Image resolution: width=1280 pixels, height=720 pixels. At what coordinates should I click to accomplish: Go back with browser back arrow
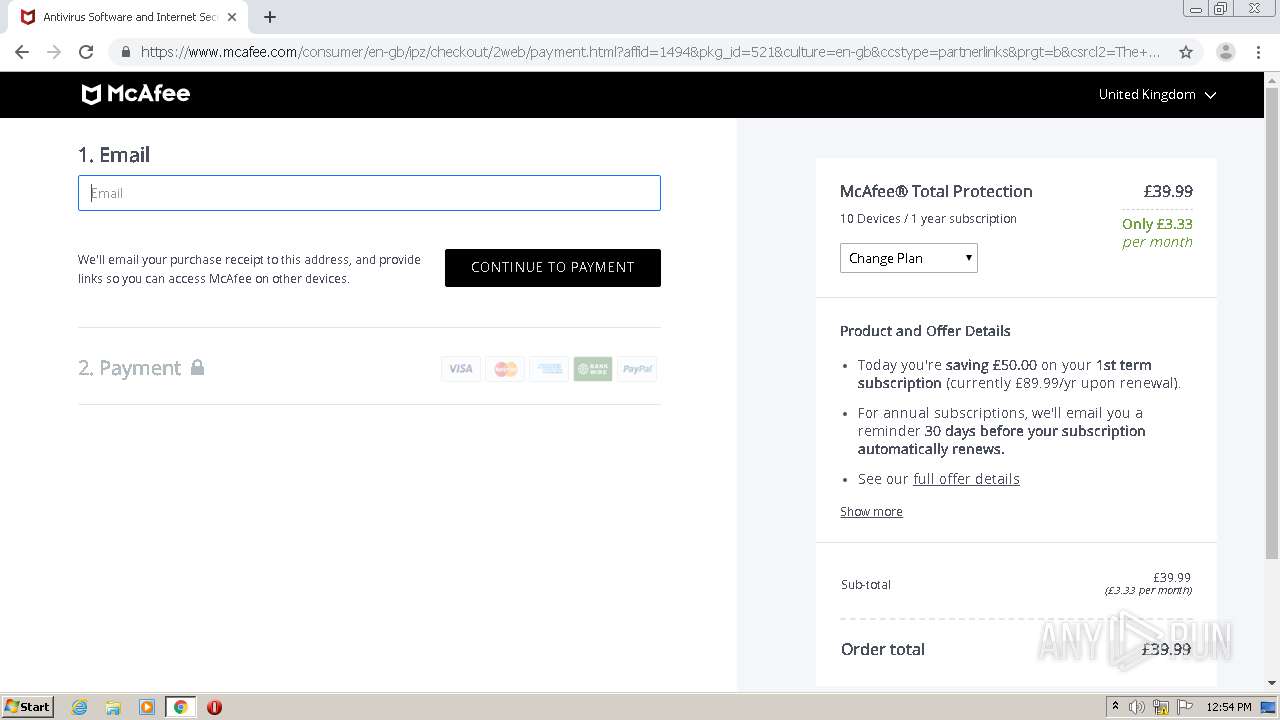coord(22,52)
